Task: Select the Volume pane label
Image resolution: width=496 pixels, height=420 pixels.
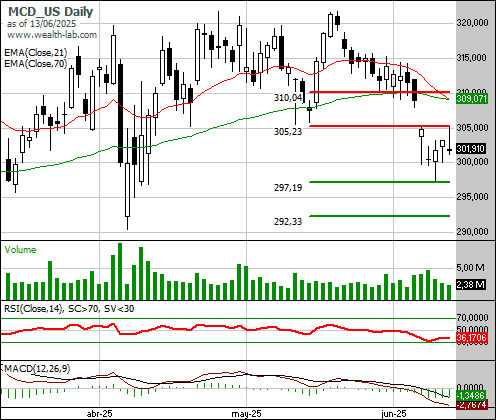Action: point(20,250)
